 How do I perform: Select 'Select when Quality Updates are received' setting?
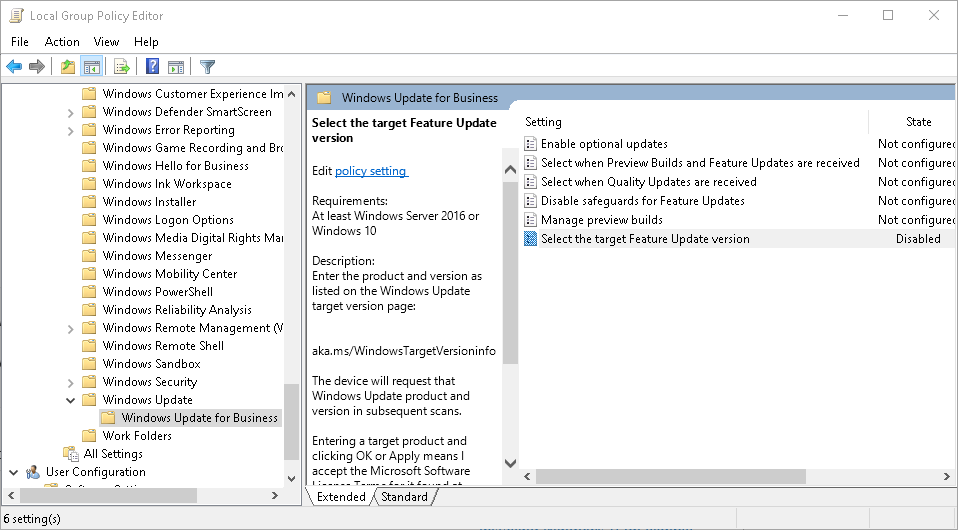coord(648,182)
